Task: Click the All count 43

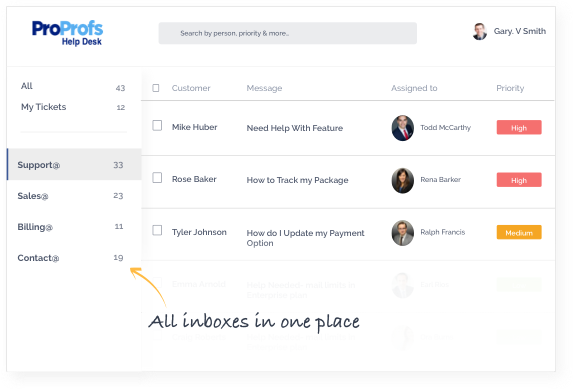Action: [120, 88]
